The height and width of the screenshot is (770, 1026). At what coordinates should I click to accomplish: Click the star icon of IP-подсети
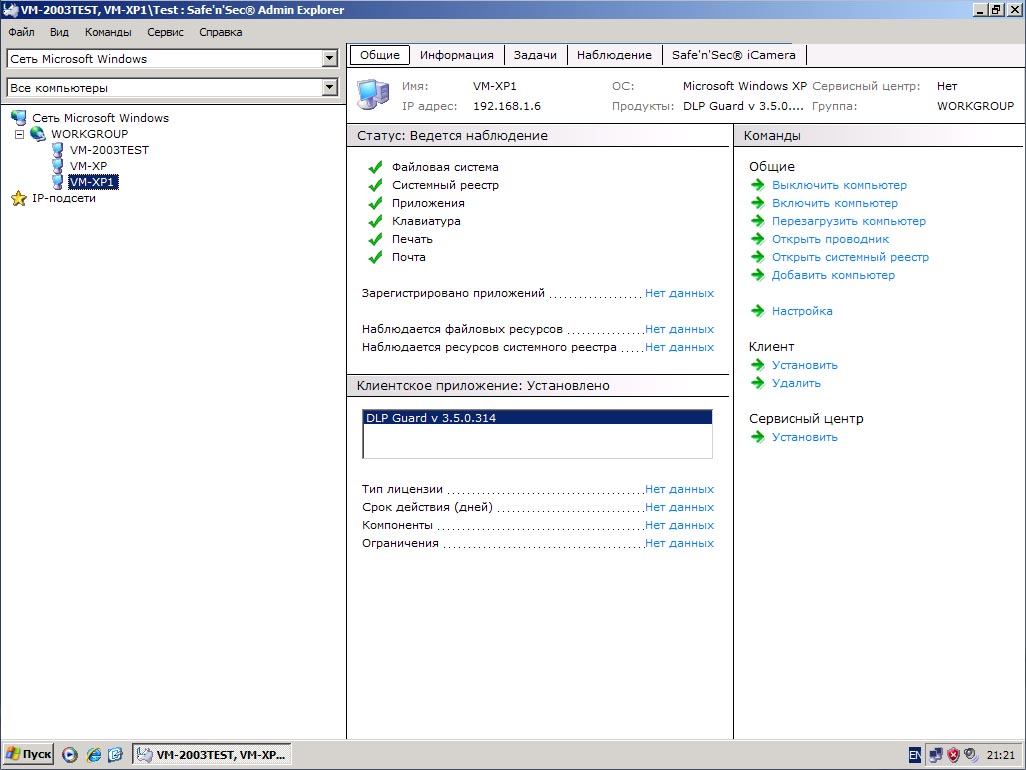point(19,198)
